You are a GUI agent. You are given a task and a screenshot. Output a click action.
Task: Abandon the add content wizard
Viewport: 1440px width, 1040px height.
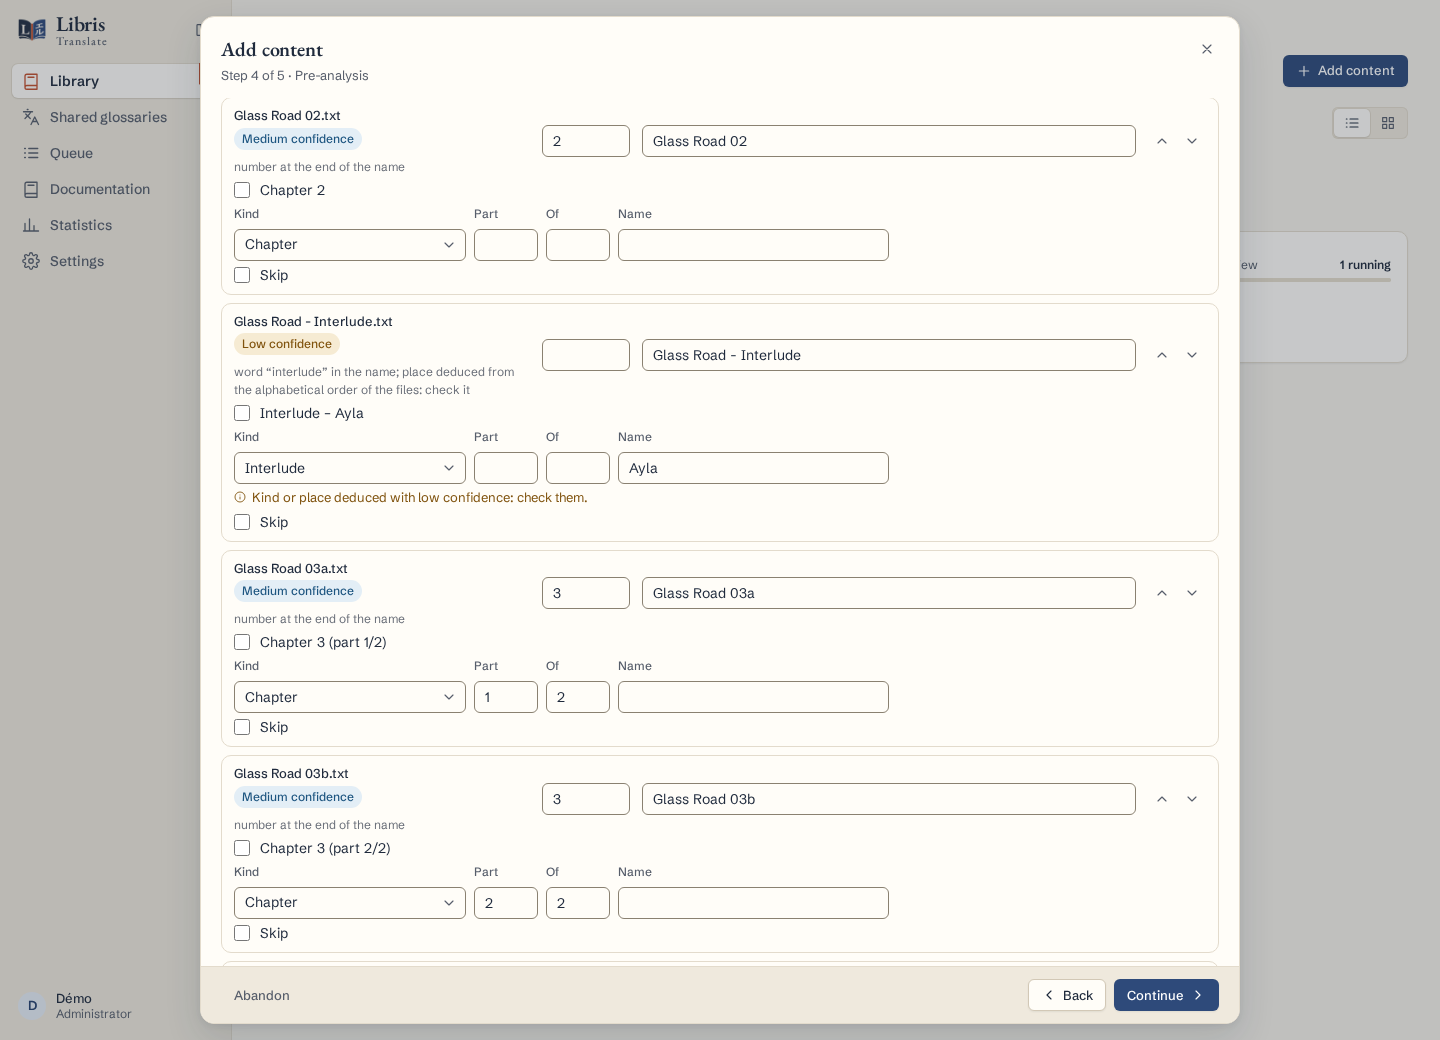[x=262, y=995]
